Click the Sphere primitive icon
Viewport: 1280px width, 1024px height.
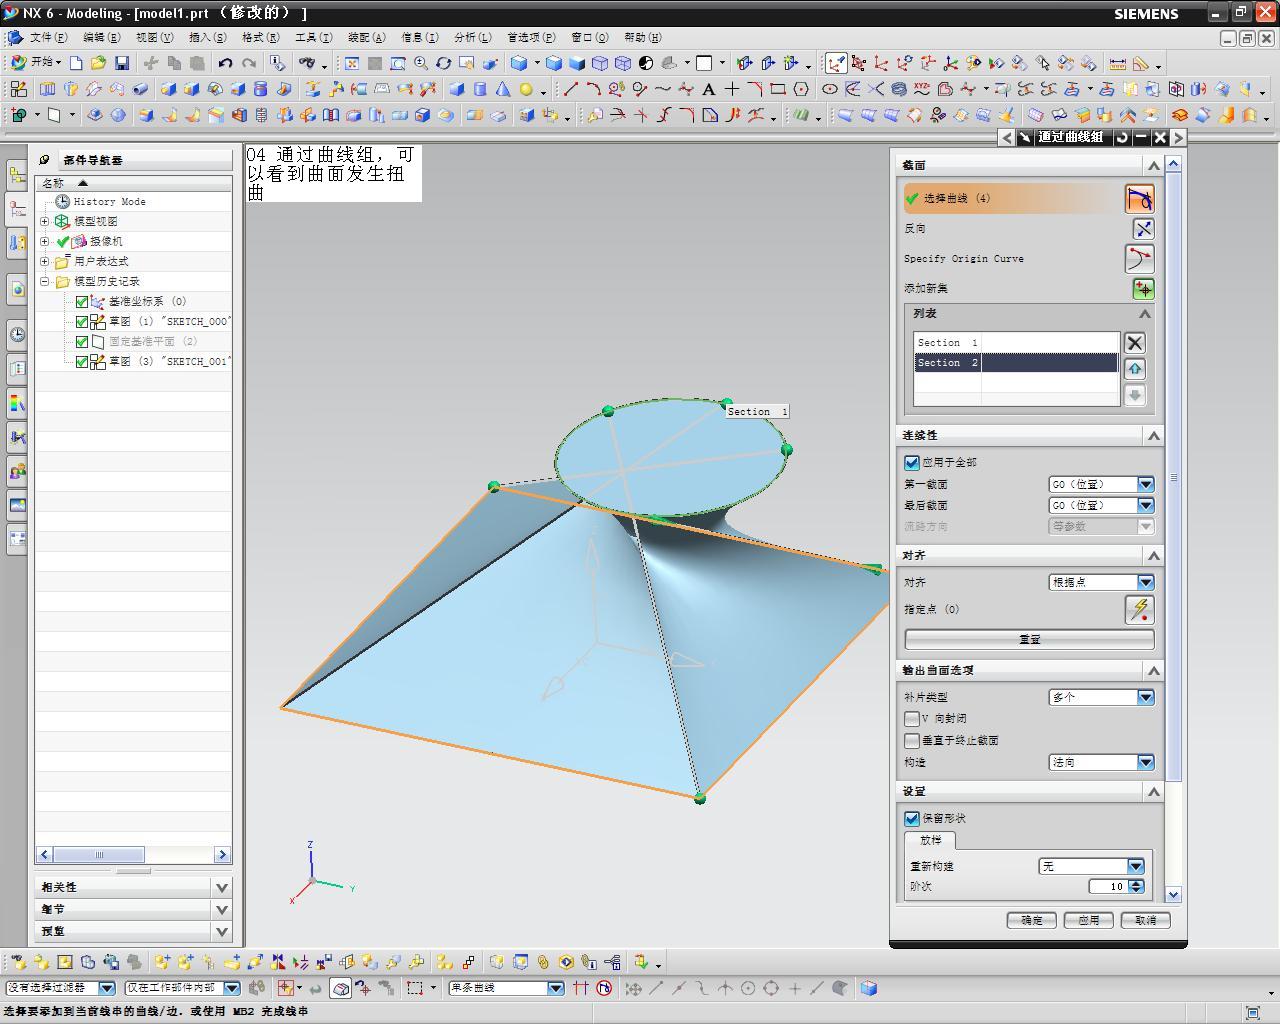pos(526,89)
